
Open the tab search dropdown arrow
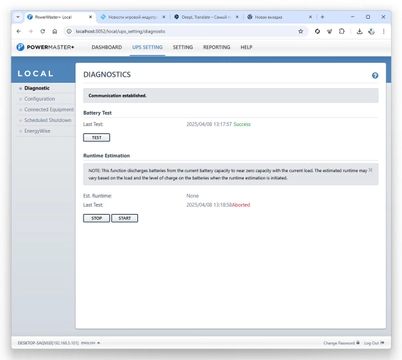tap(18, 17)
